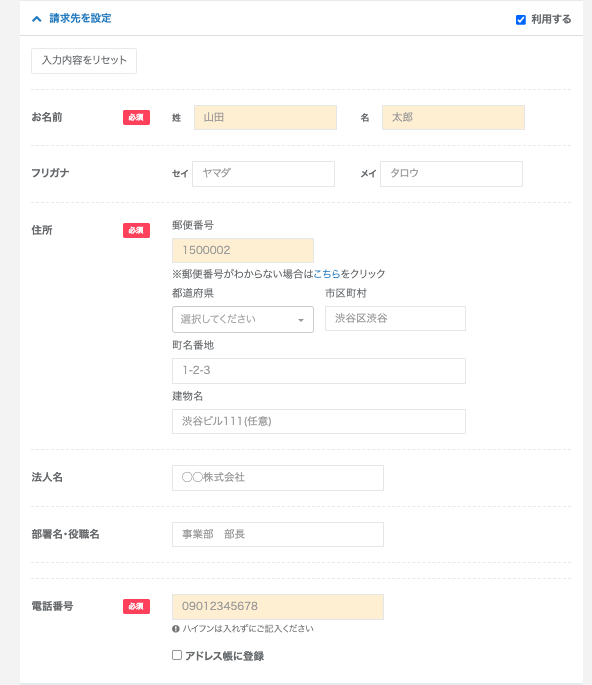Click the 都道府県 dropdown arrow
The height and width of the screenshot is (685, 592).
[301, 320]
